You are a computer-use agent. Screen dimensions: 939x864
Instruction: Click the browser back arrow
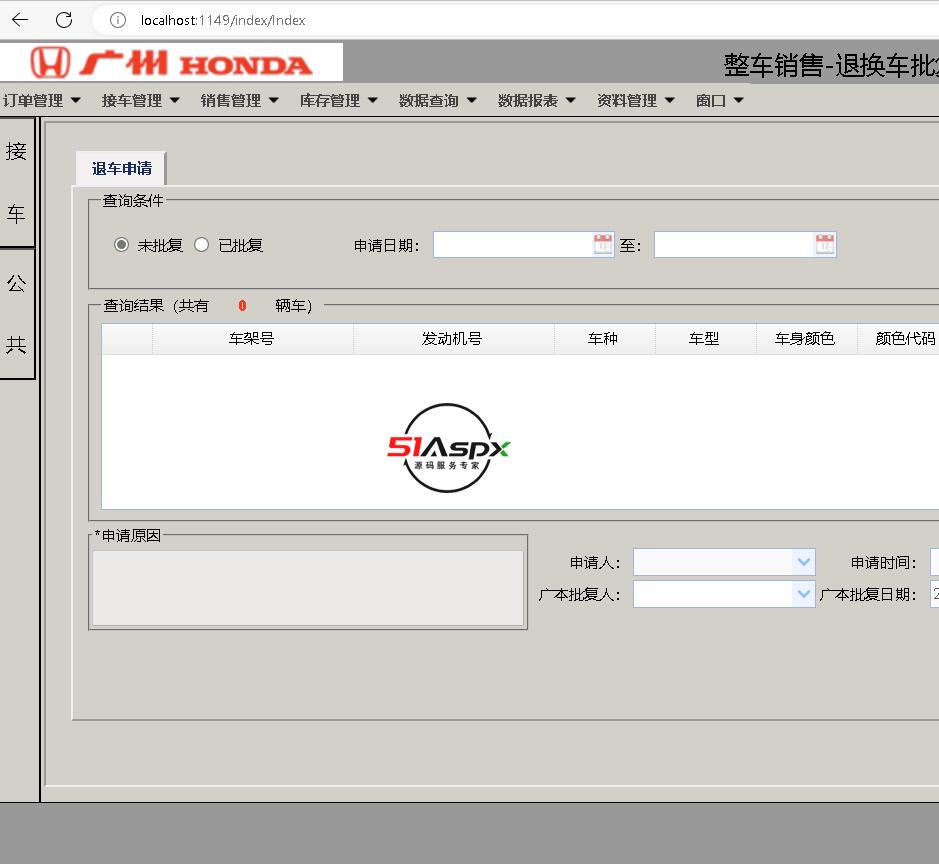(20, 20)
